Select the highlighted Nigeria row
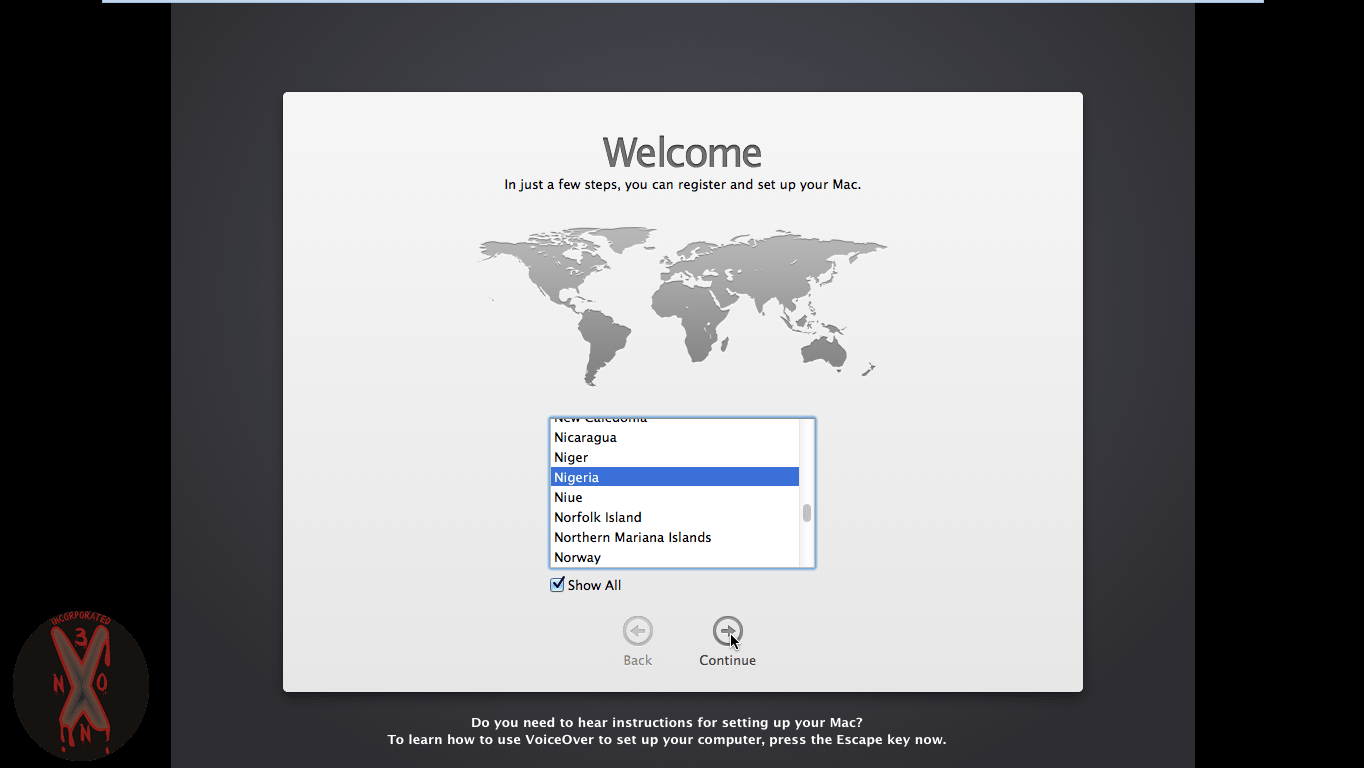 click(675, 477)
